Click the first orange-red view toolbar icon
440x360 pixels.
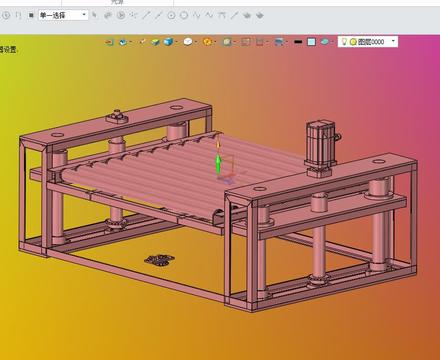(x=109, y=42)
